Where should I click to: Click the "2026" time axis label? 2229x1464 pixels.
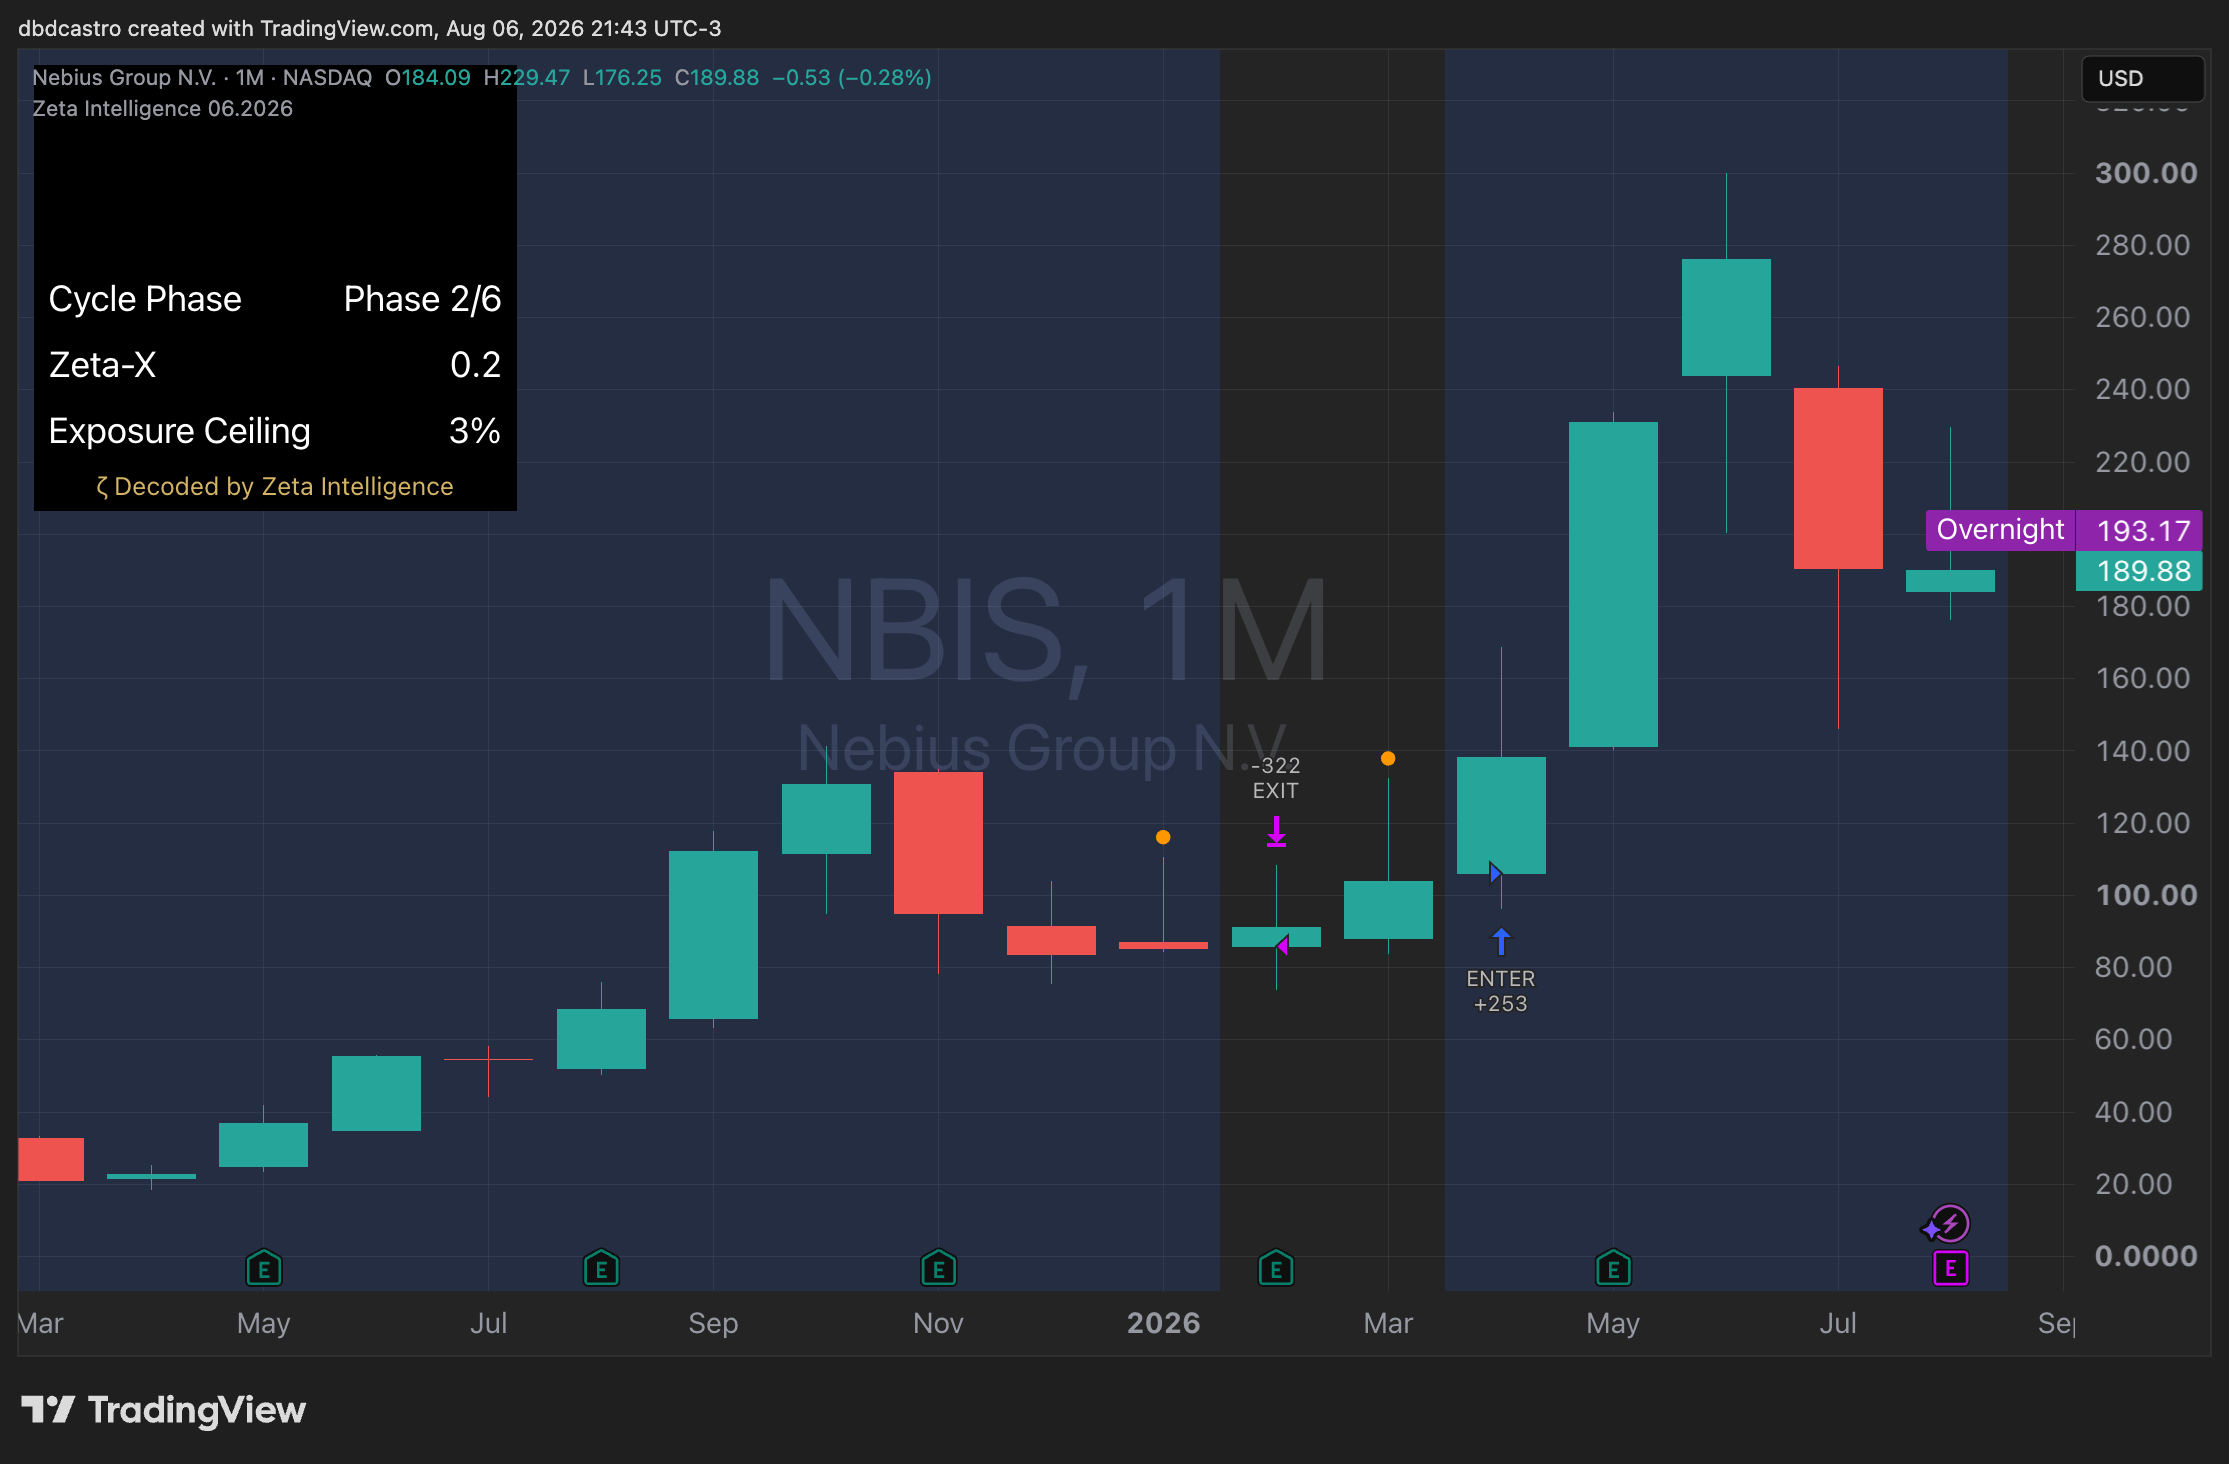tap(1163, 1323)
